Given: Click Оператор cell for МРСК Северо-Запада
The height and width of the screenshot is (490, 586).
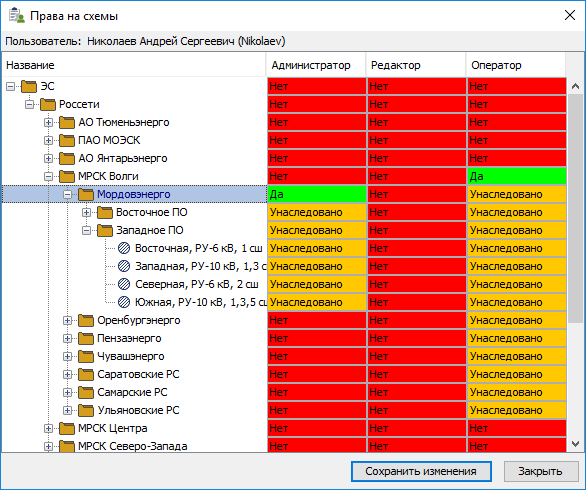Looking at the screenshot, I should coord(517,445).
